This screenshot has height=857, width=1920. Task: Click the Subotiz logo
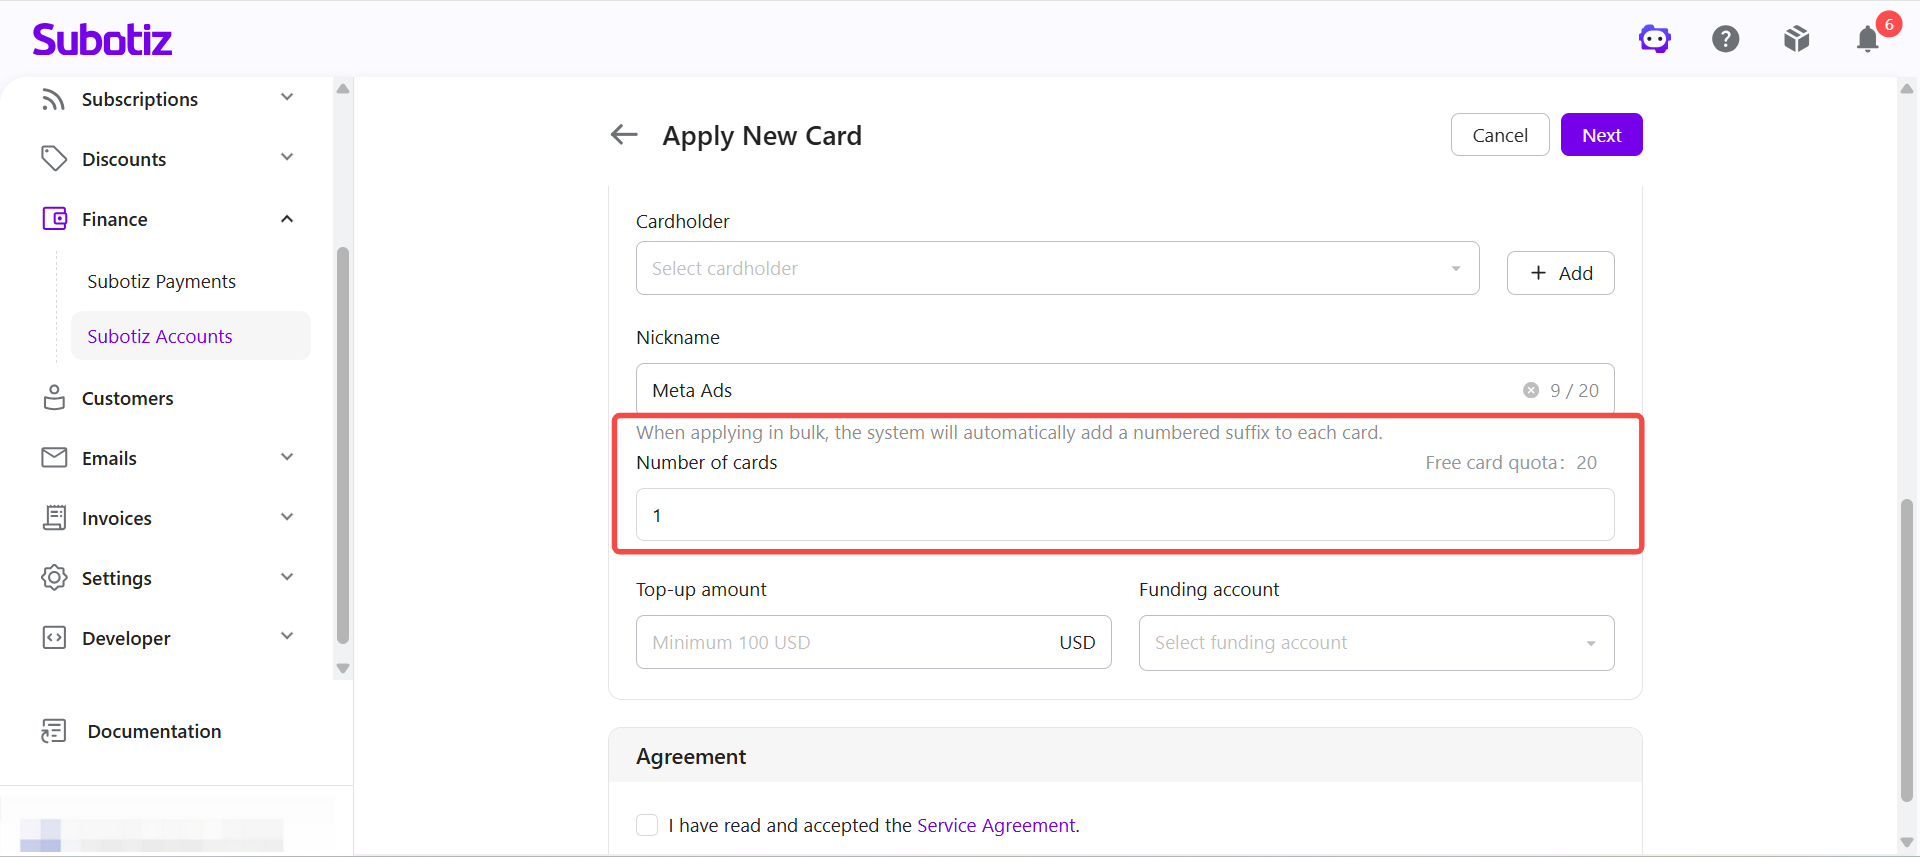(x=102, y=40)
